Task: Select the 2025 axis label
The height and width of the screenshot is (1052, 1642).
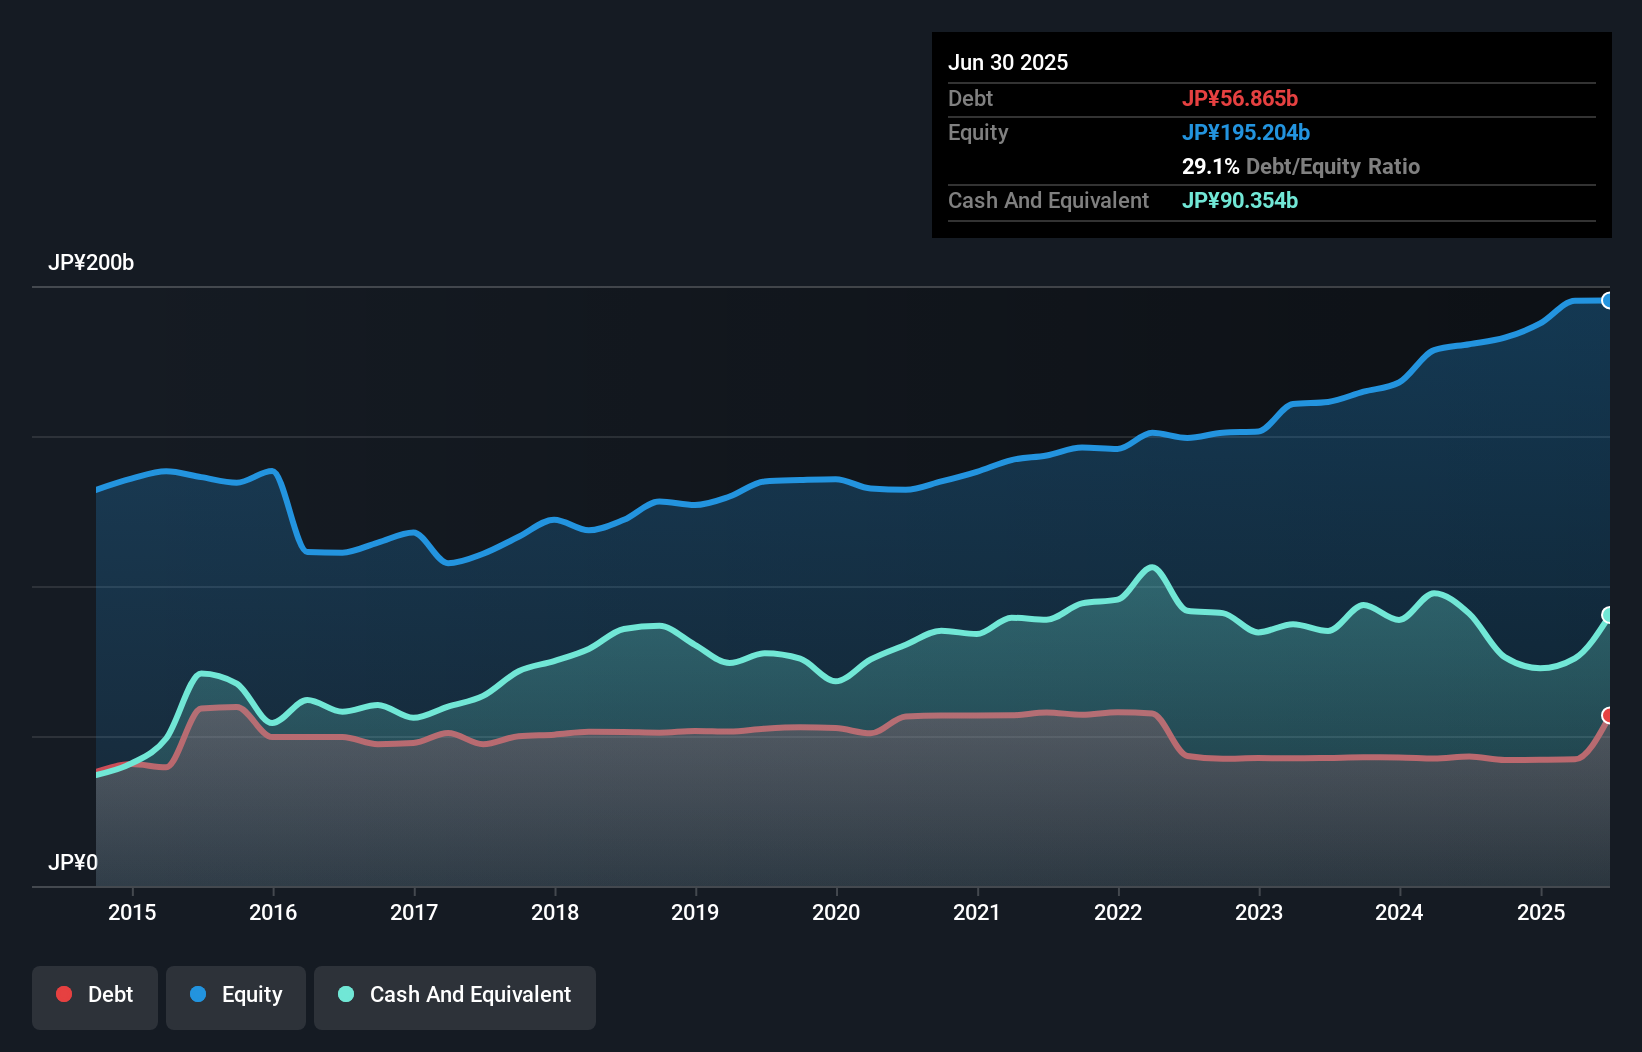Action: pyautogui.click(x=1541, y=913)
